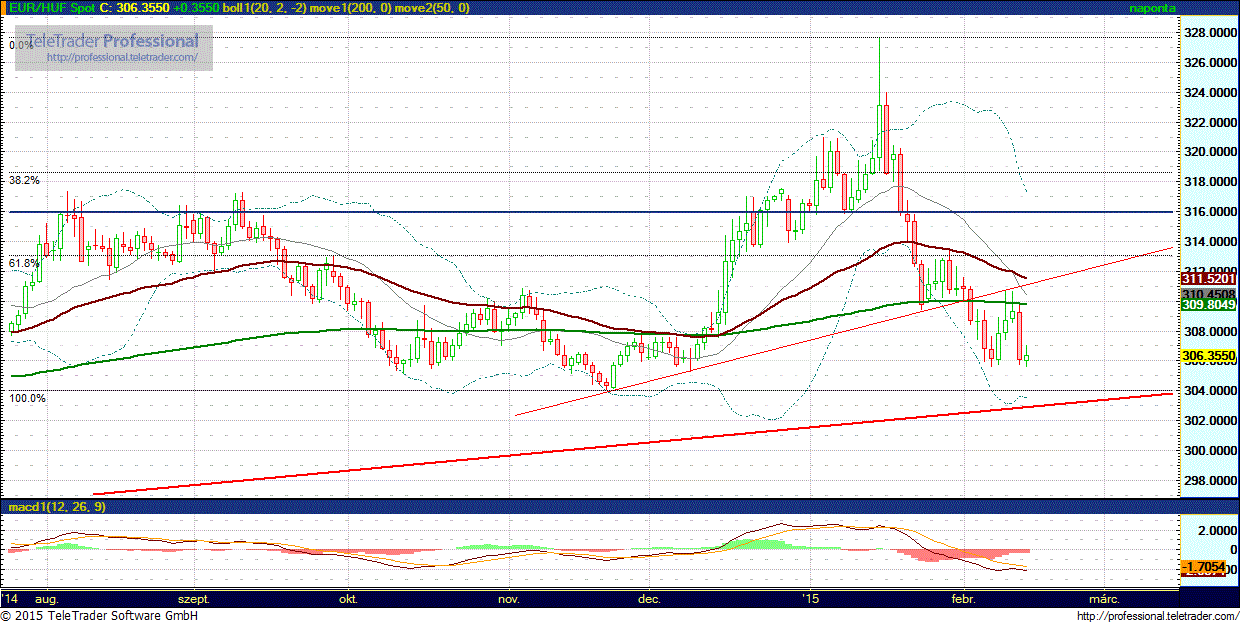The image size is (1240, 625).
Task: Click the green 309.8049 price tag
Action: [x=1209, y=306]
